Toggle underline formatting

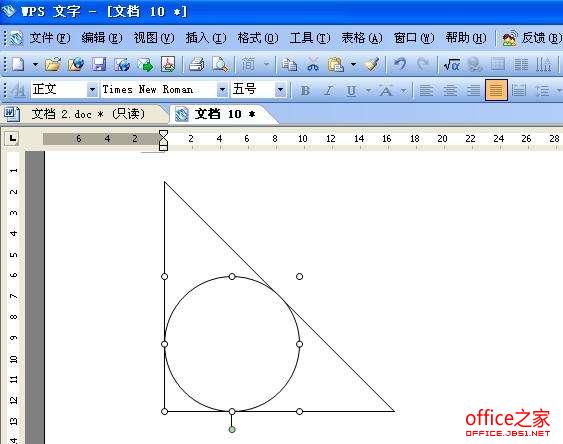[x=351, y=90]
